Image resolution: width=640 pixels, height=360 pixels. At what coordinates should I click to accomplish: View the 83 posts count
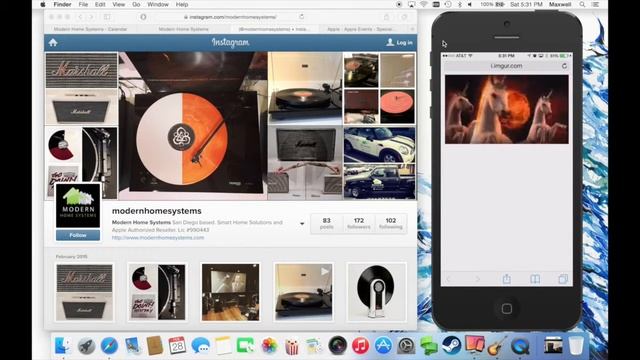327,223
